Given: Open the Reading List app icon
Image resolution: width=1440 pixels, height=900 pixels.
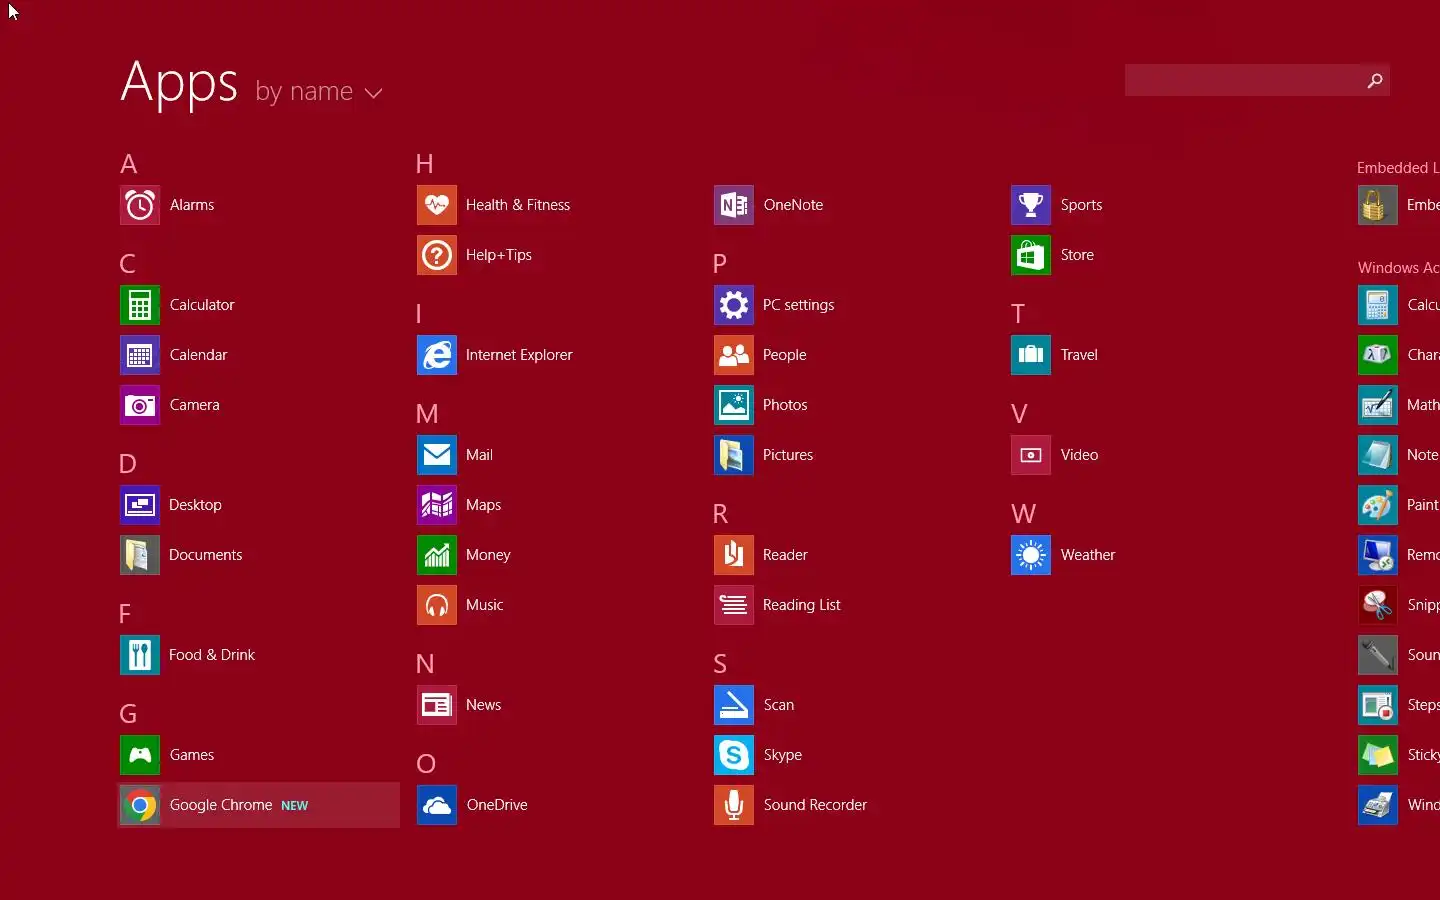Looking at the screenshot, I should (734, 605).
